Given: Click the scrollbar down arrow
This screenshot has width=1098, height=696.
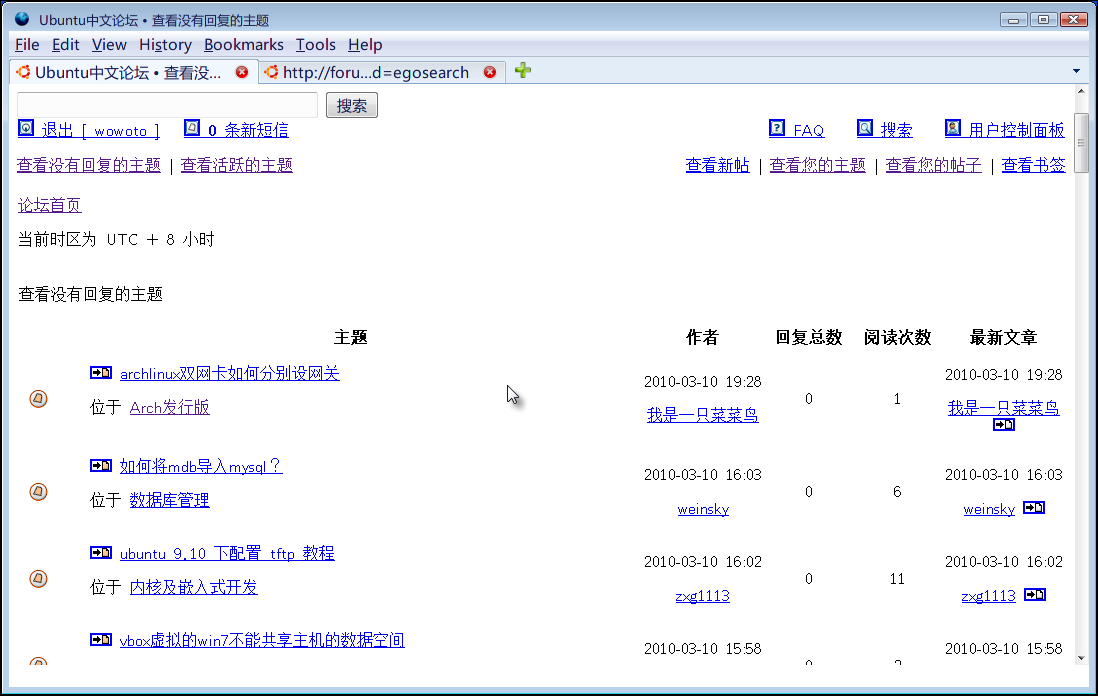Looking at the screenshot, I should coord(1081,657).
